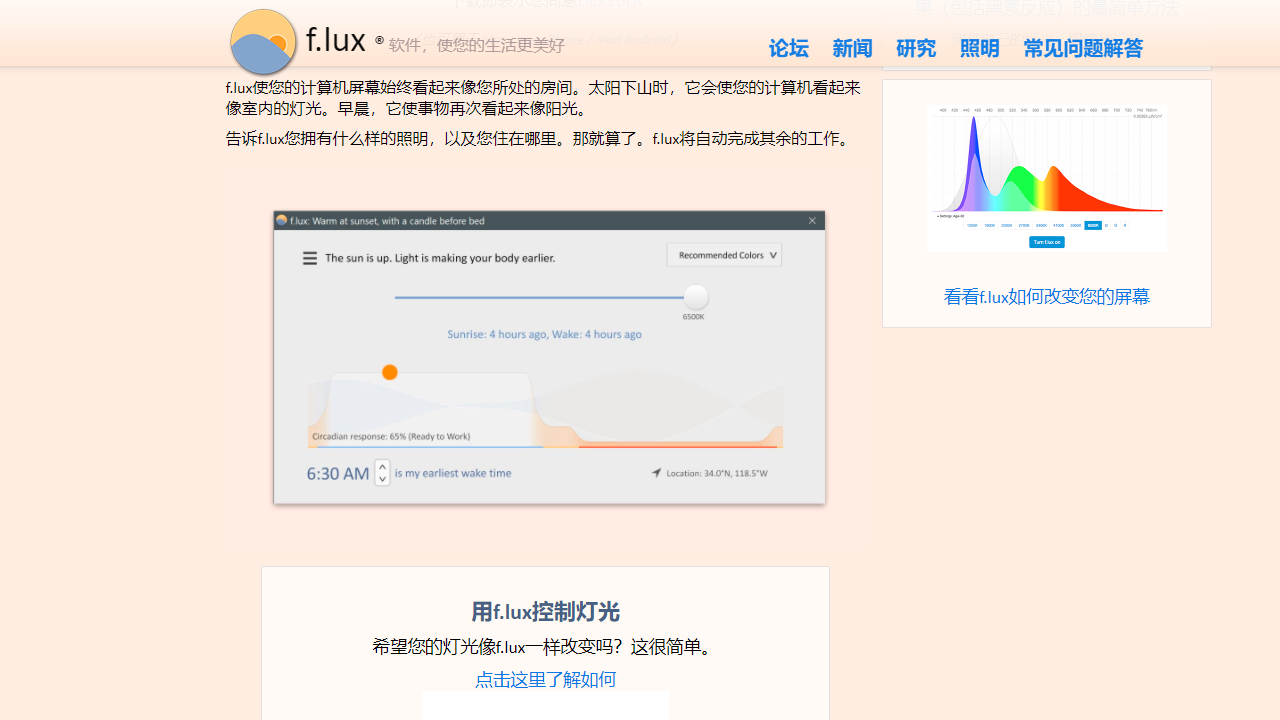Follow the 点击这里了解如何 link
1280x720 pixels.
pyautogui.click(x=545, y=679)
